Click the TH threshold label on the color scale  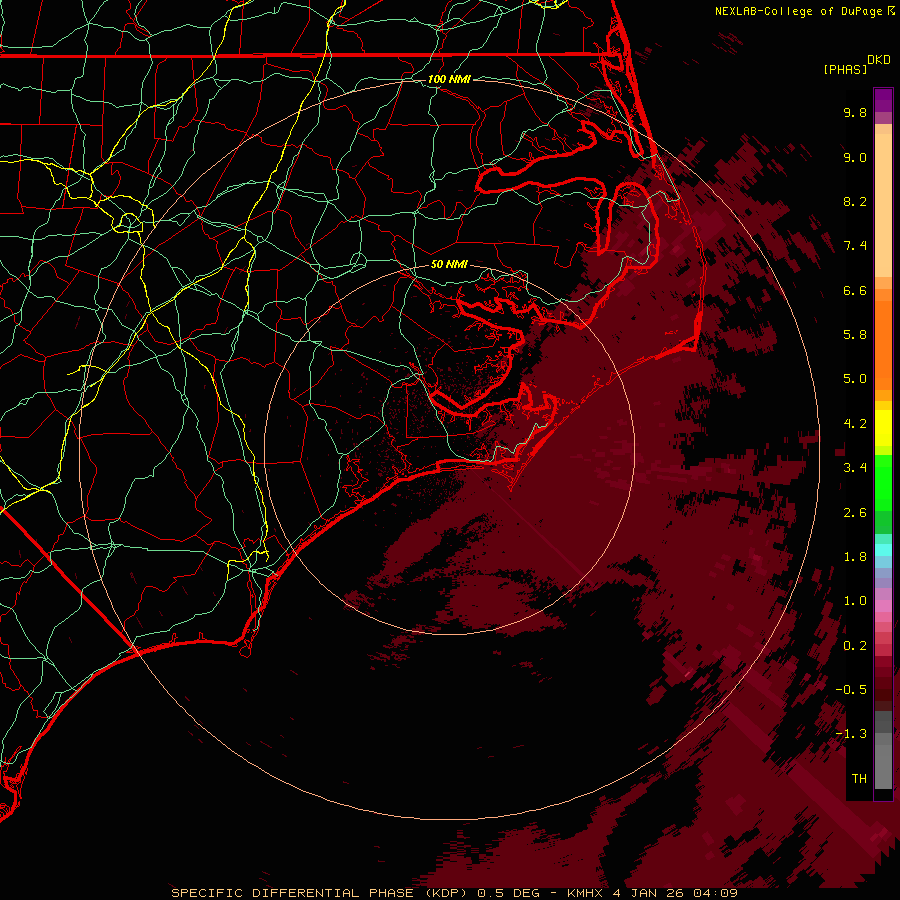tap(859, 779)
